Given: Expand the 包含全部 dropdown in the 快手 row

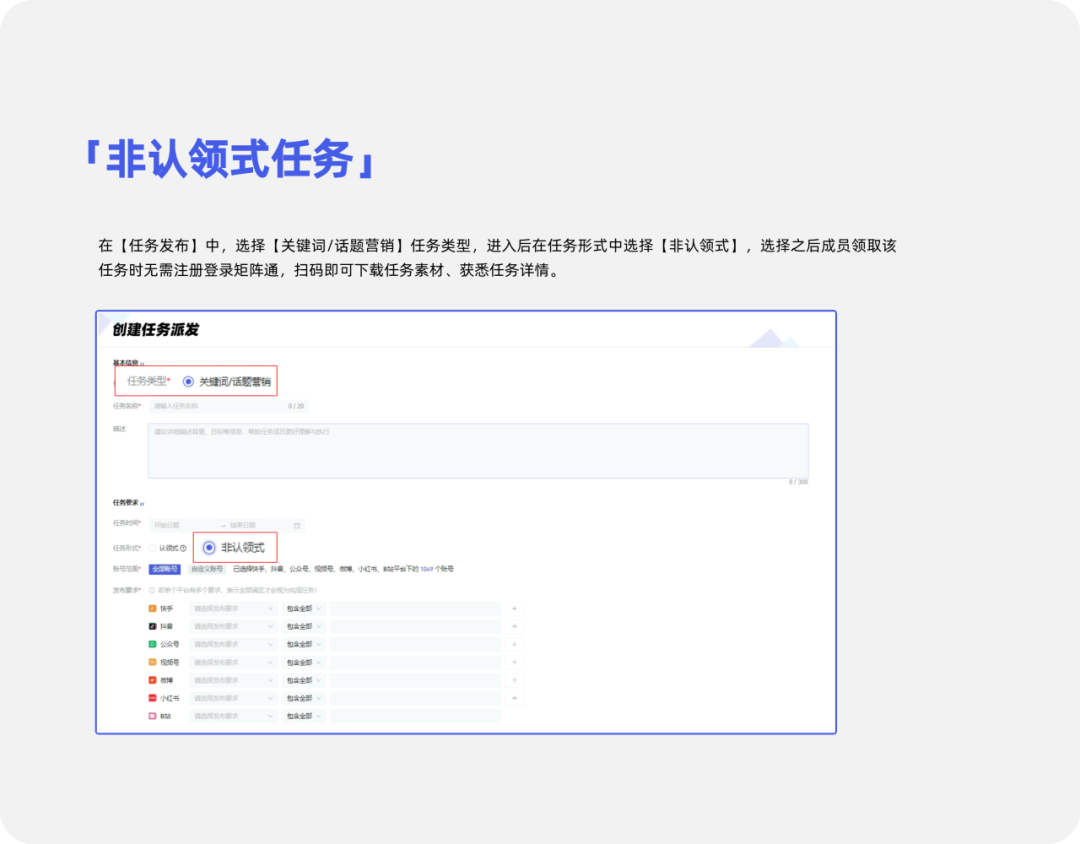Looking at the screenshot, I should tap(304, 609).
